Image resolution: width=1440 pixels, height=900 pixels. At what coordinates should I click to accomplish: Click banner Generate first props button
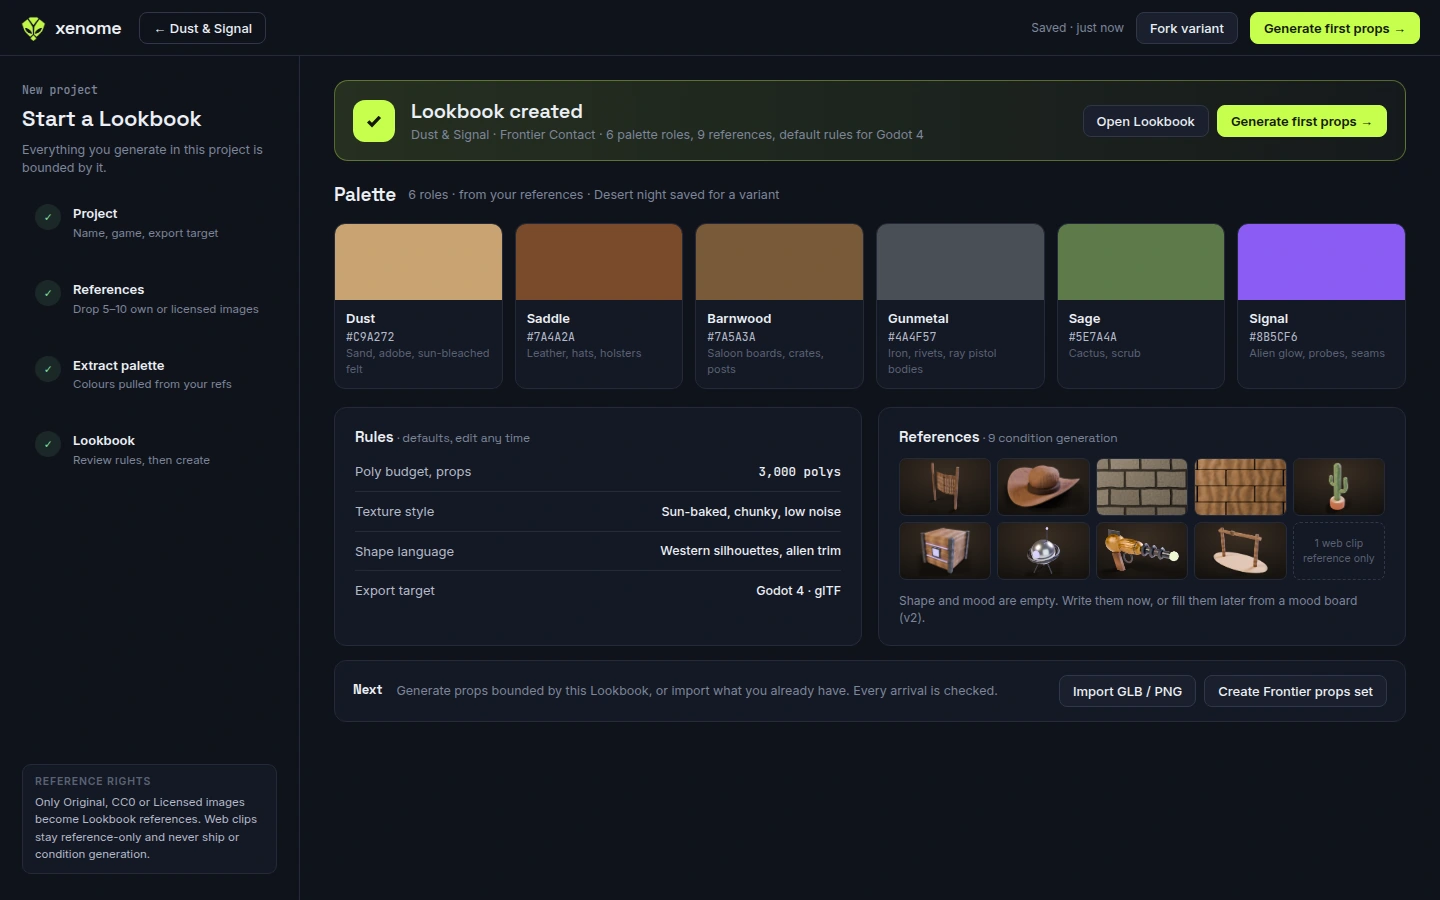point(1301,121)
